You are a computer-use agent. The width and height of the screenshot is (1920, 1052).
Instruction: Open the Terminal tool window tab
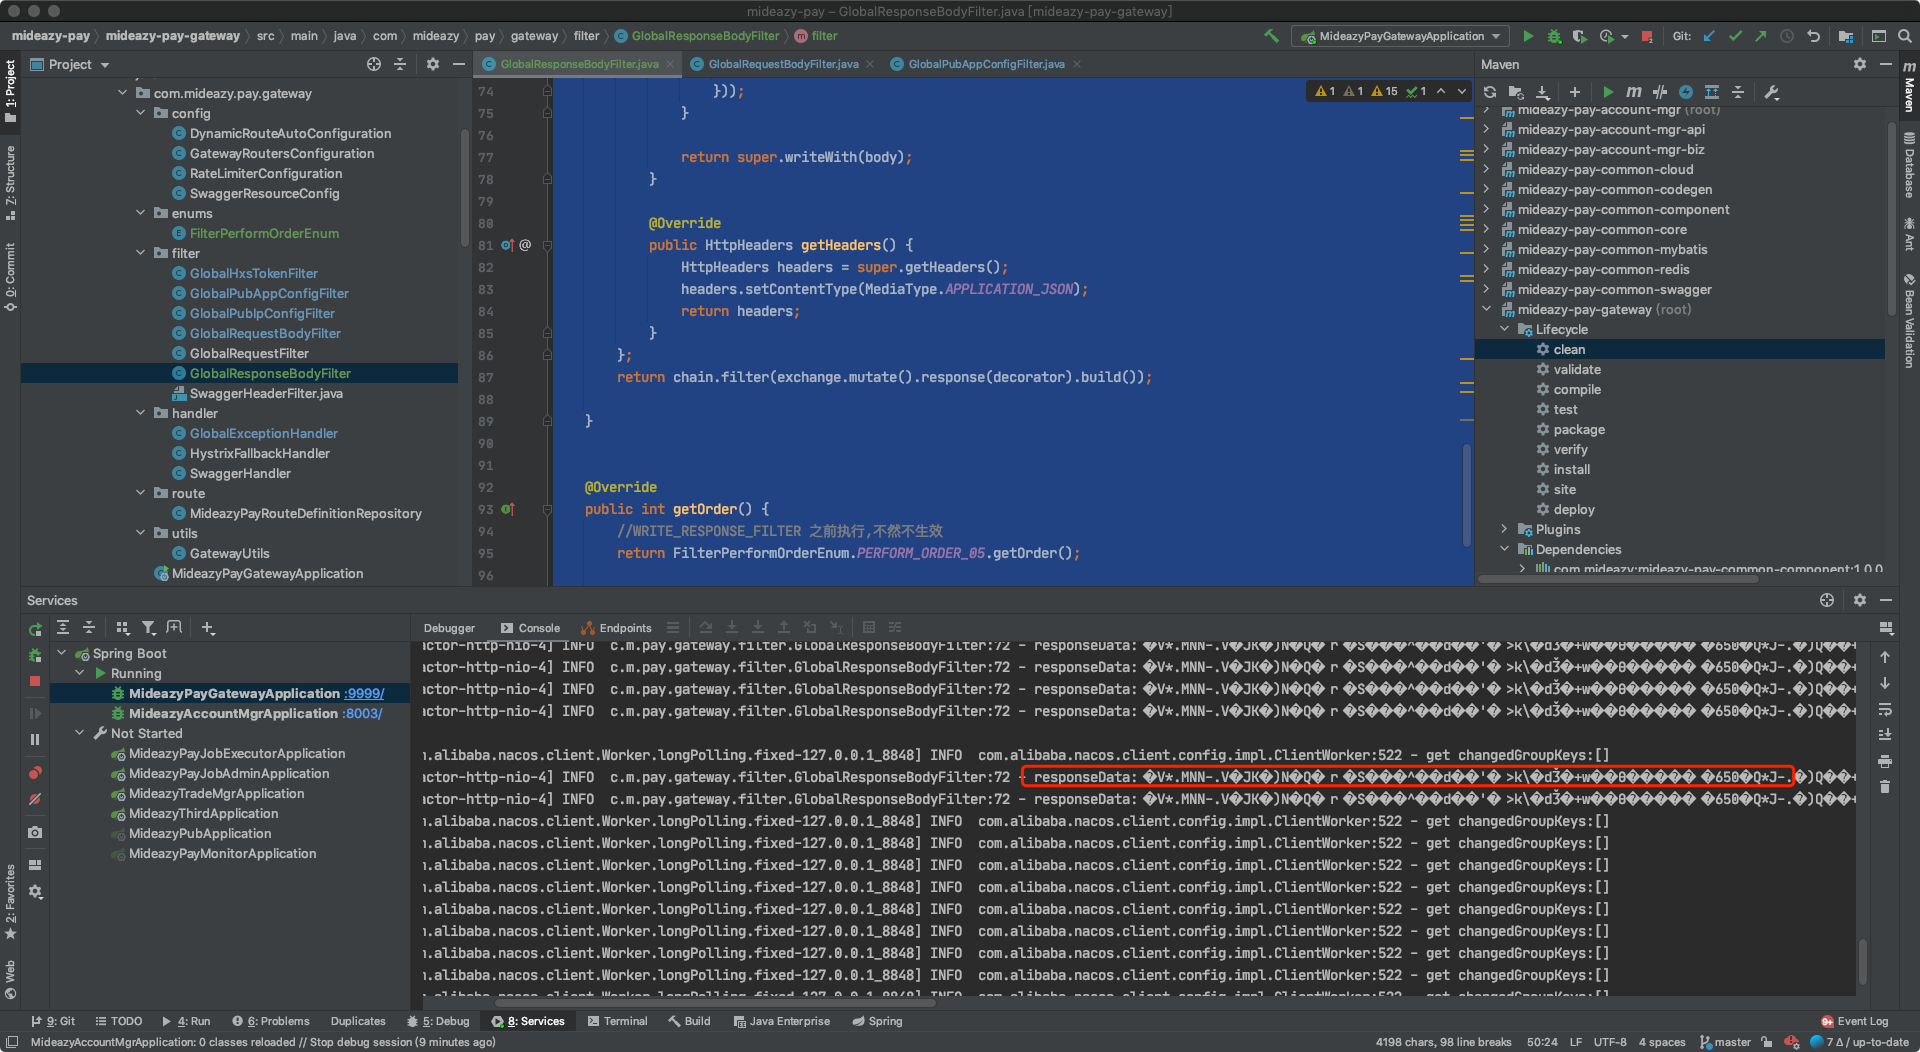coord(618,1021)
